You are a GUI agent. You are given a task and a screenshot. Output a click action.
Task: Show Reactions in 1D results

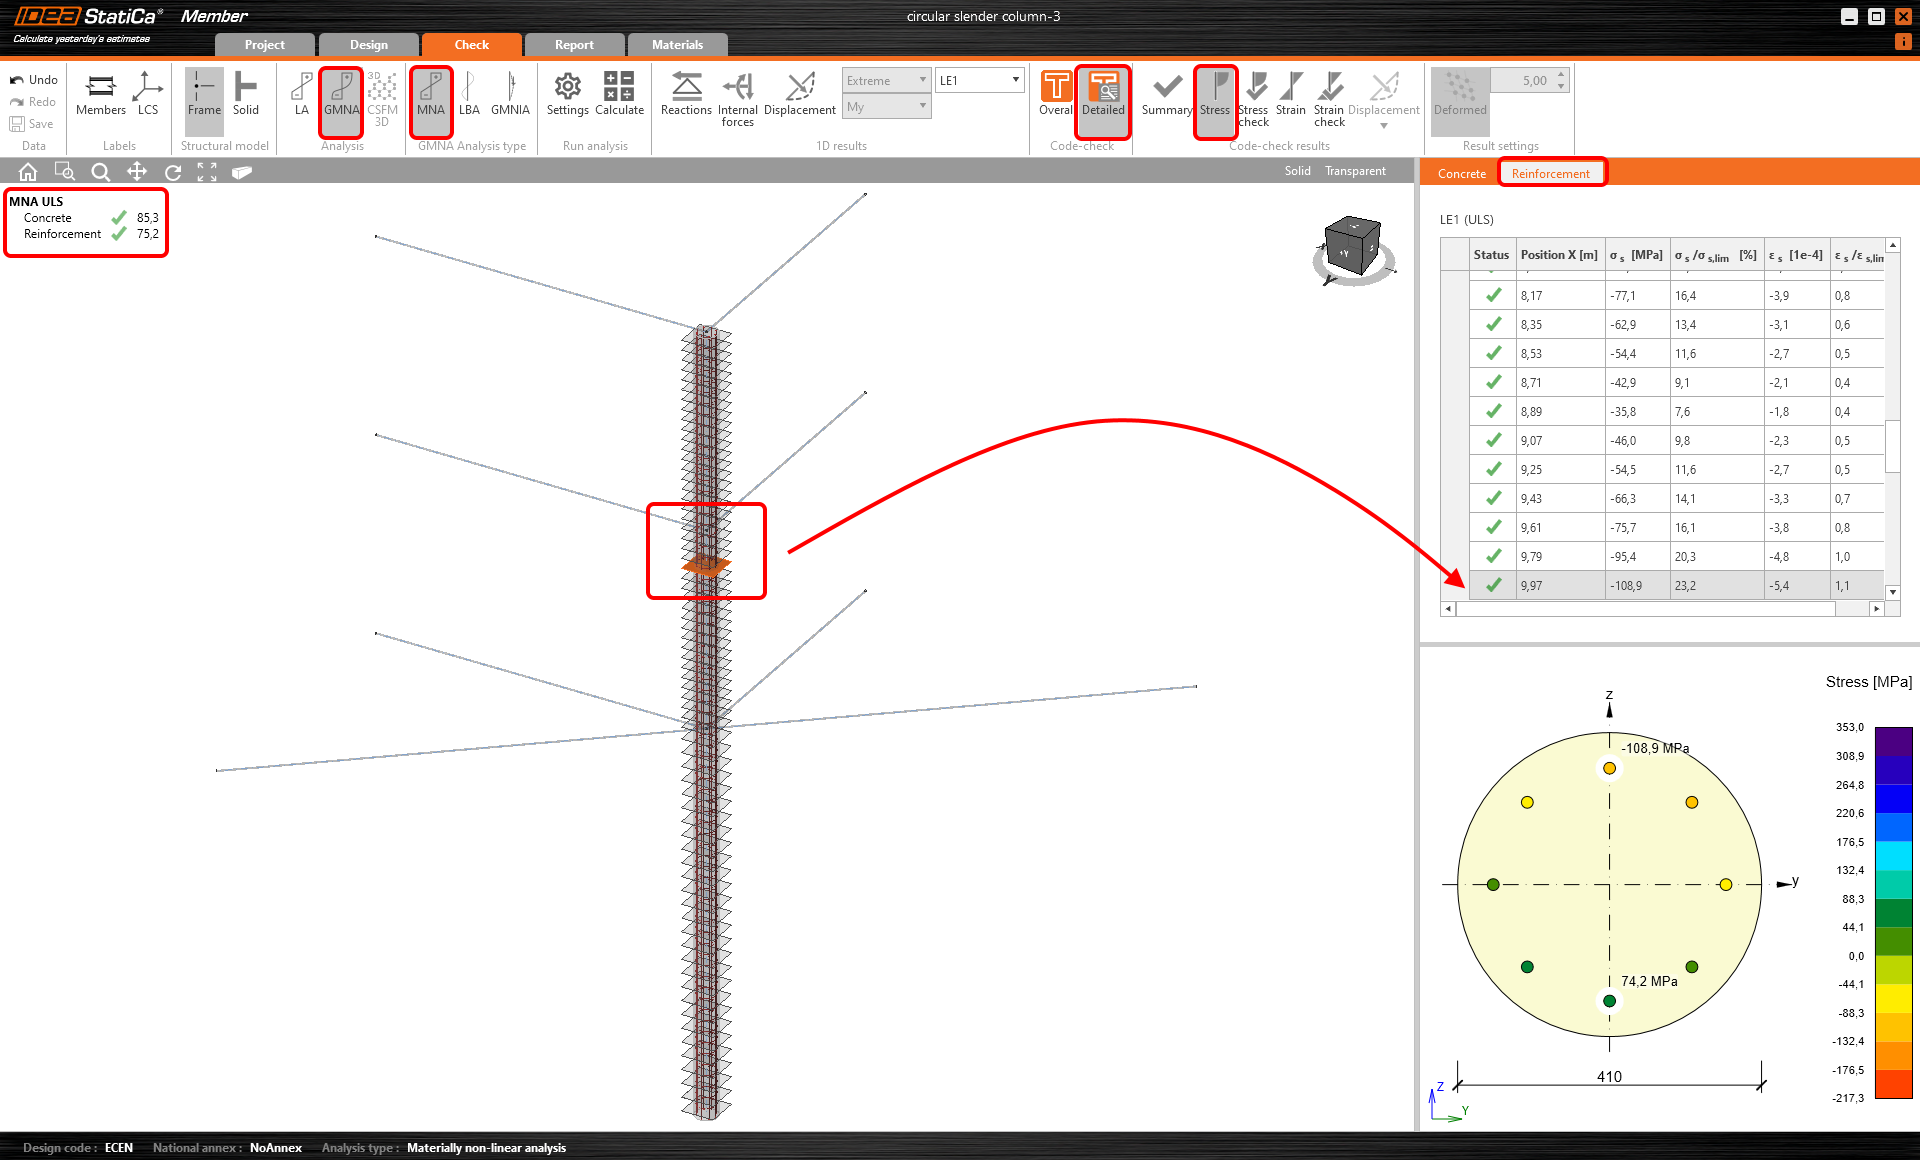coord(686,93)
